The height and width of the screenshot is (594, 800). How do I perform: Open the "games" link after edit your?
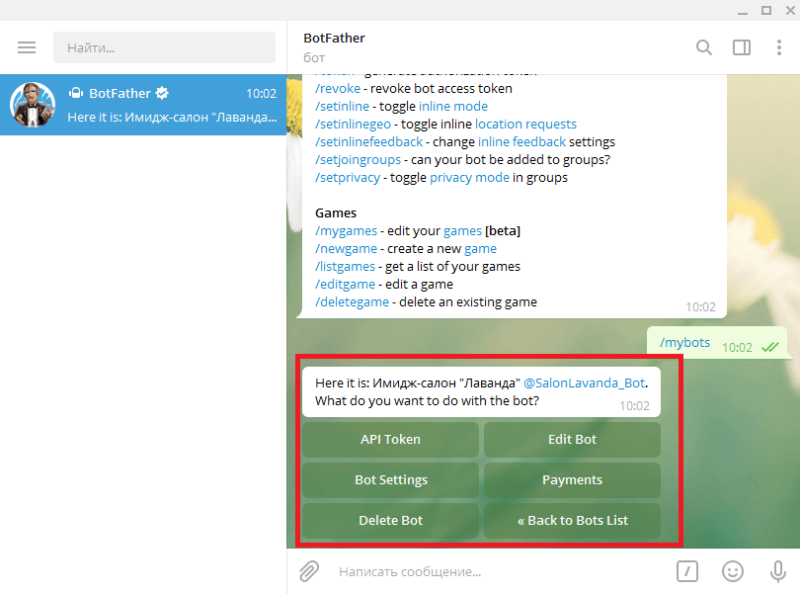click(x=462, y=231)
